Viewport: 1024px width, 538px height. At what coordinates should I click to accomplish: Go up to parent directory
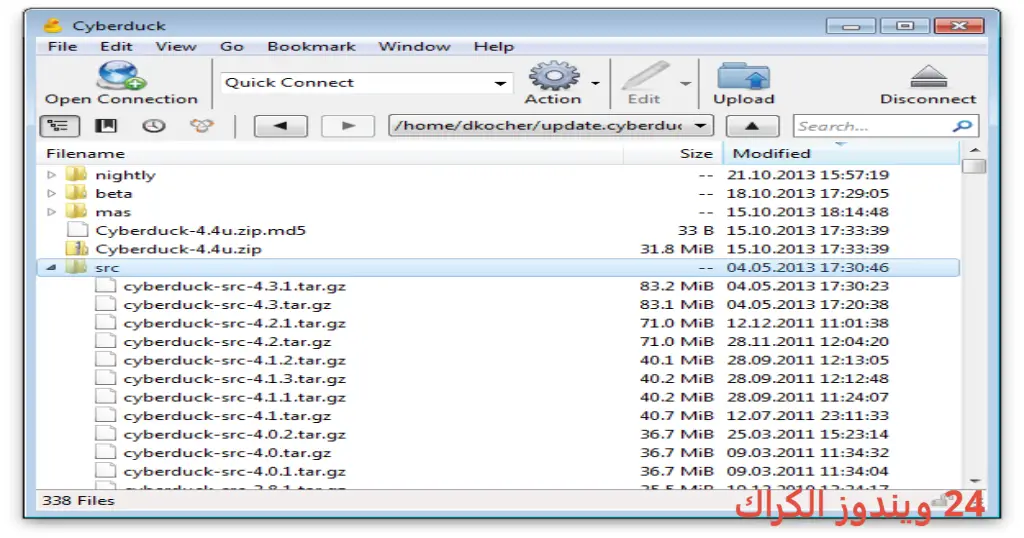pyautogui.click(x=752, y=126)
